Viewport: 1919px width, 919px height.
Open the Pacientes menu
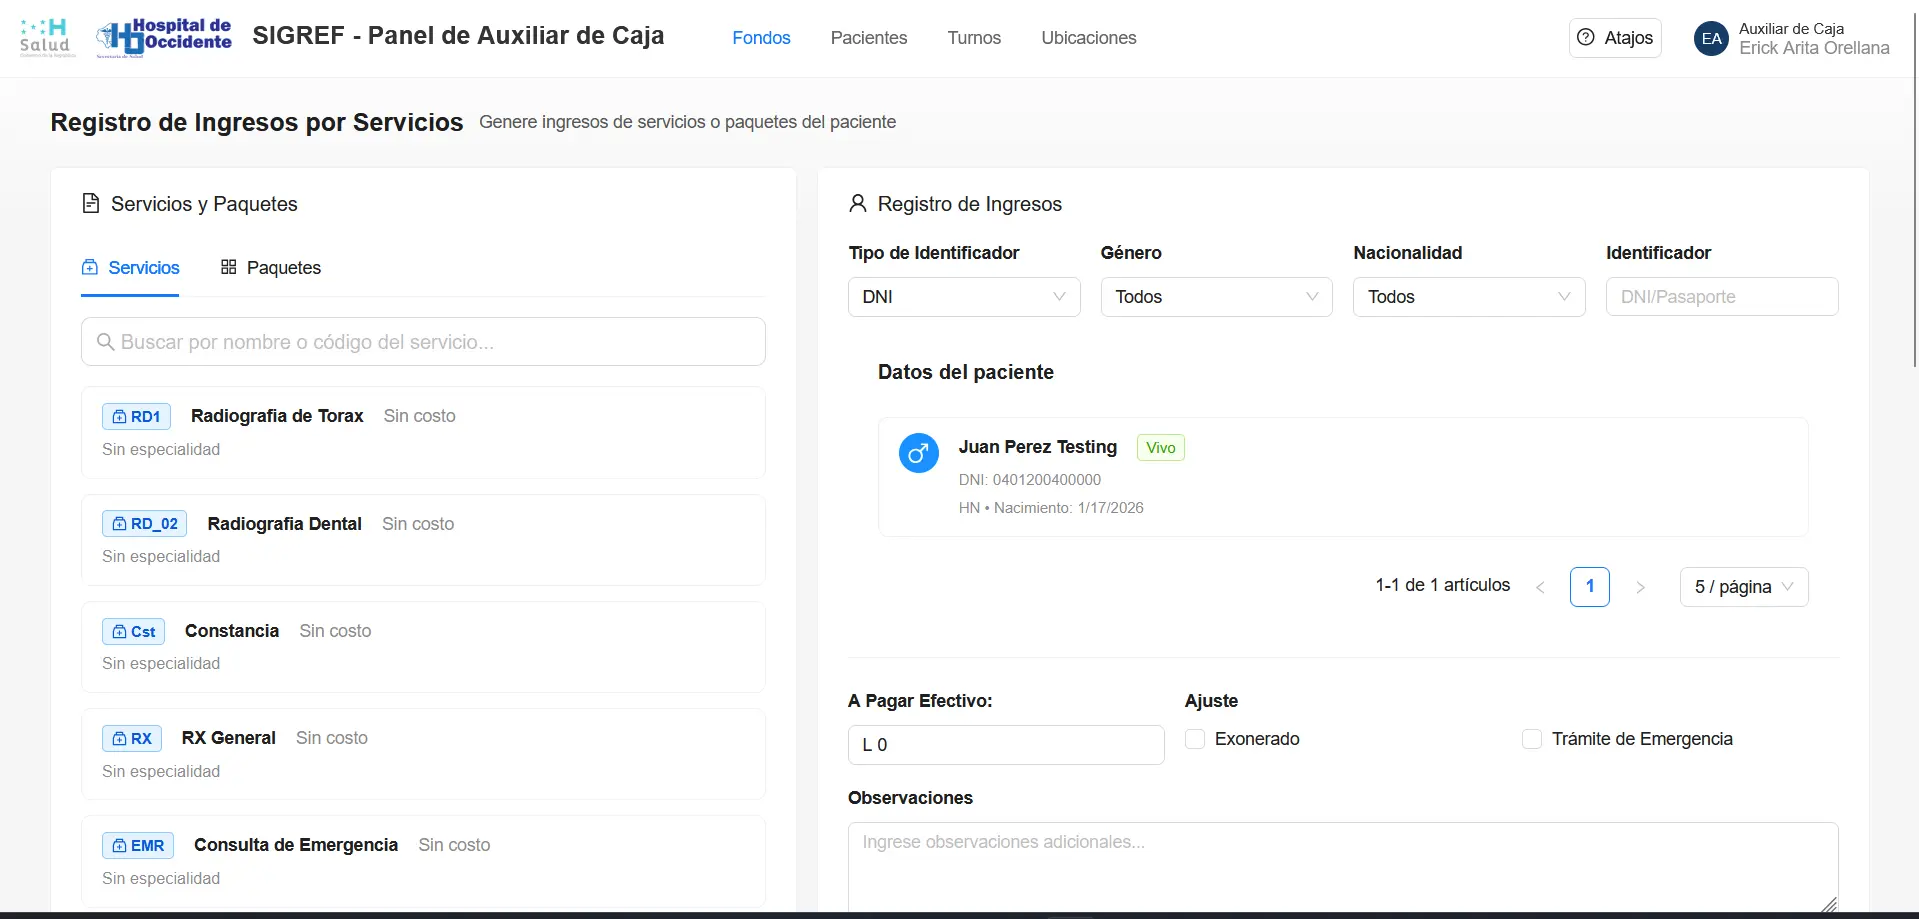pos(868,38)
